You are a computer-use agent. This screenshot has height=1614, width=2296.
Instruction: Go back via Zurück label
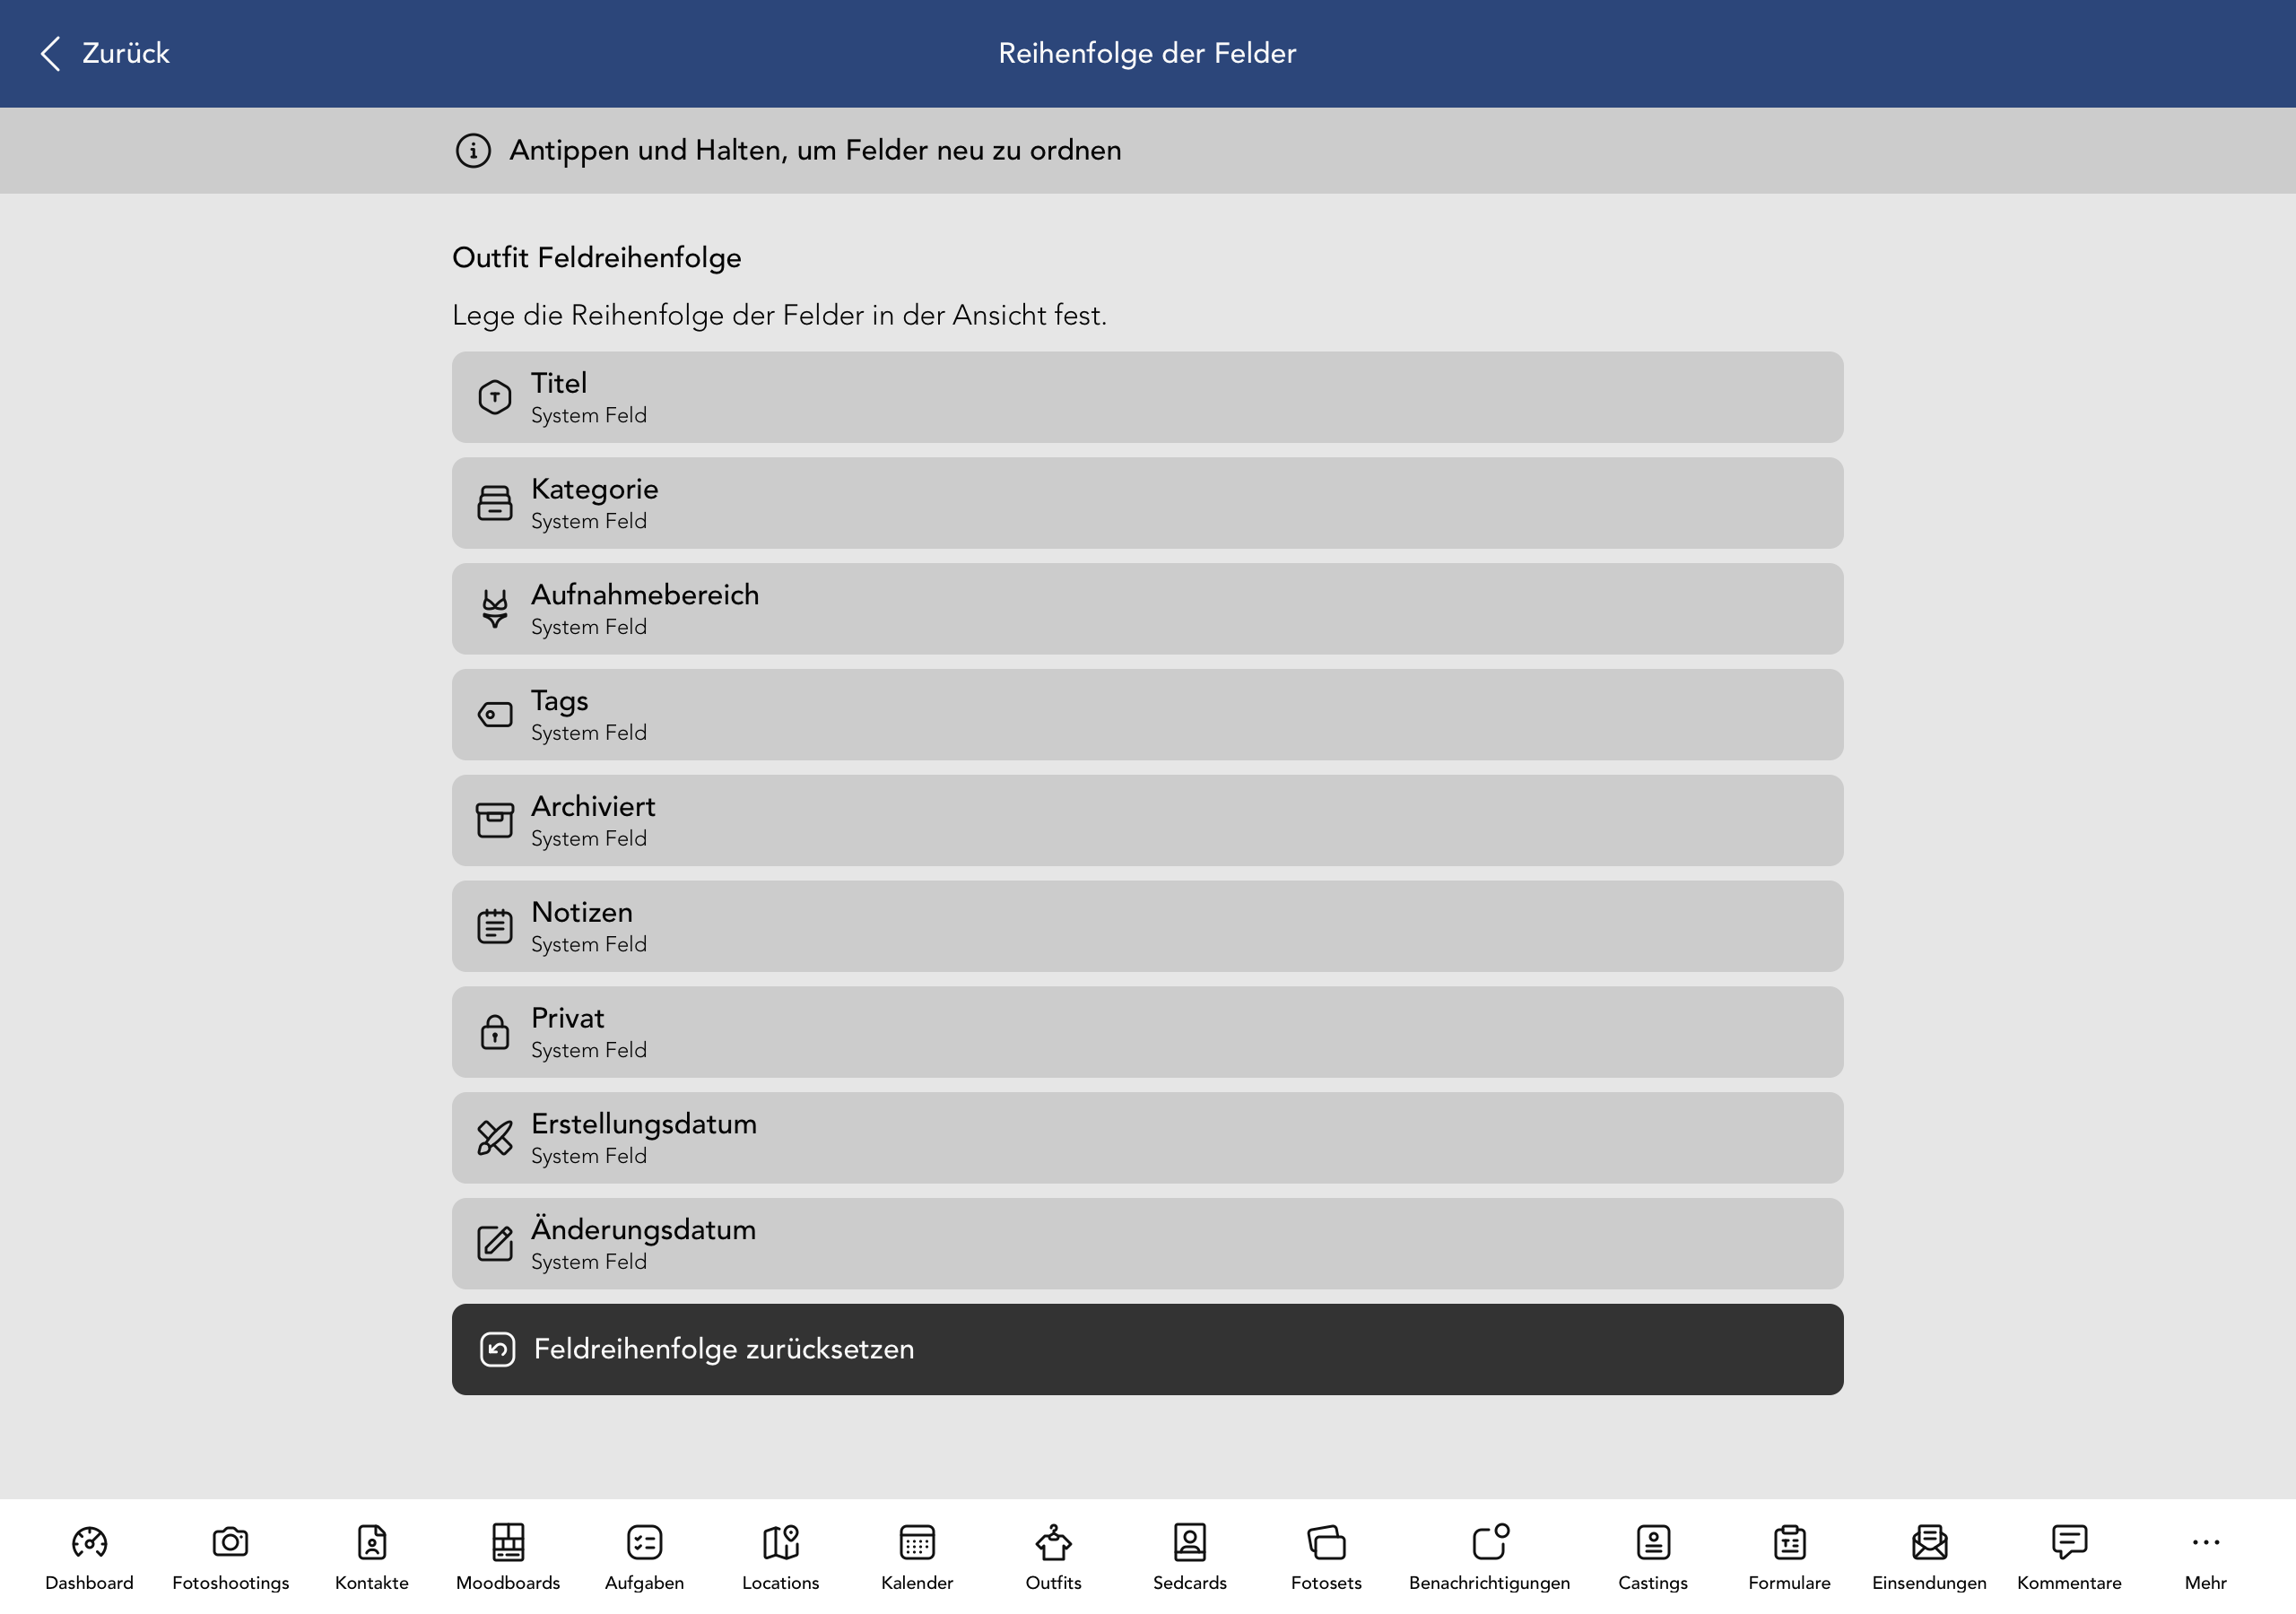tap(126, 53)
